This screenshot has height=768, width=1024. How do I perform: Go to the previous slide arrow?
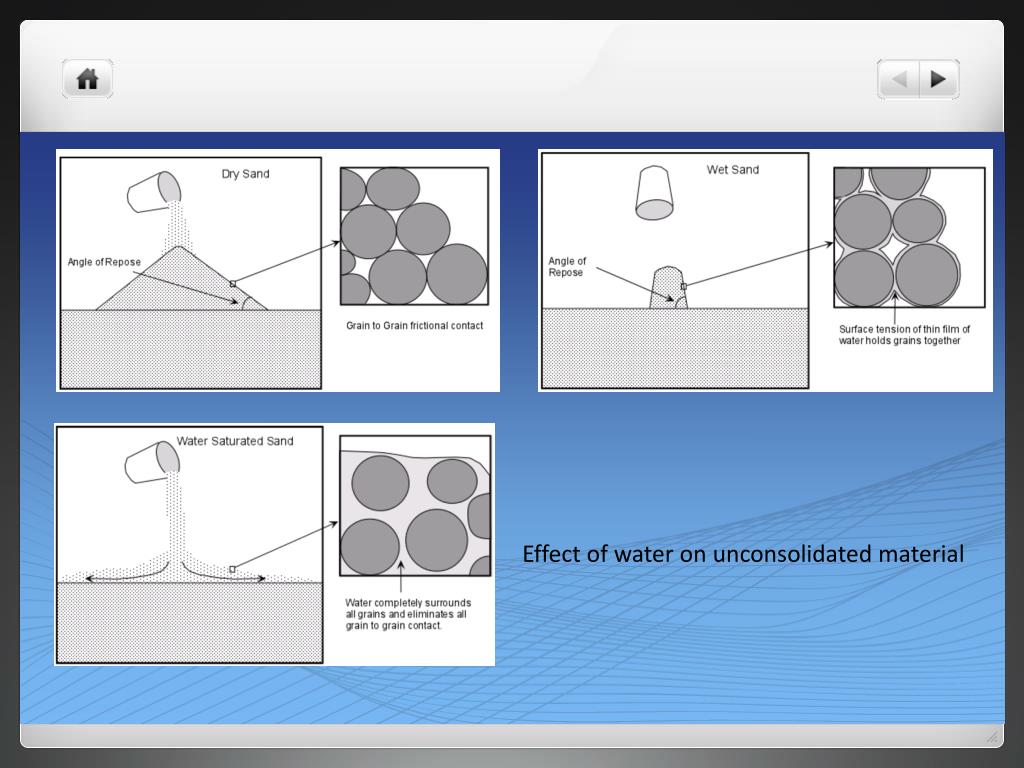click(x=898, y=79)
